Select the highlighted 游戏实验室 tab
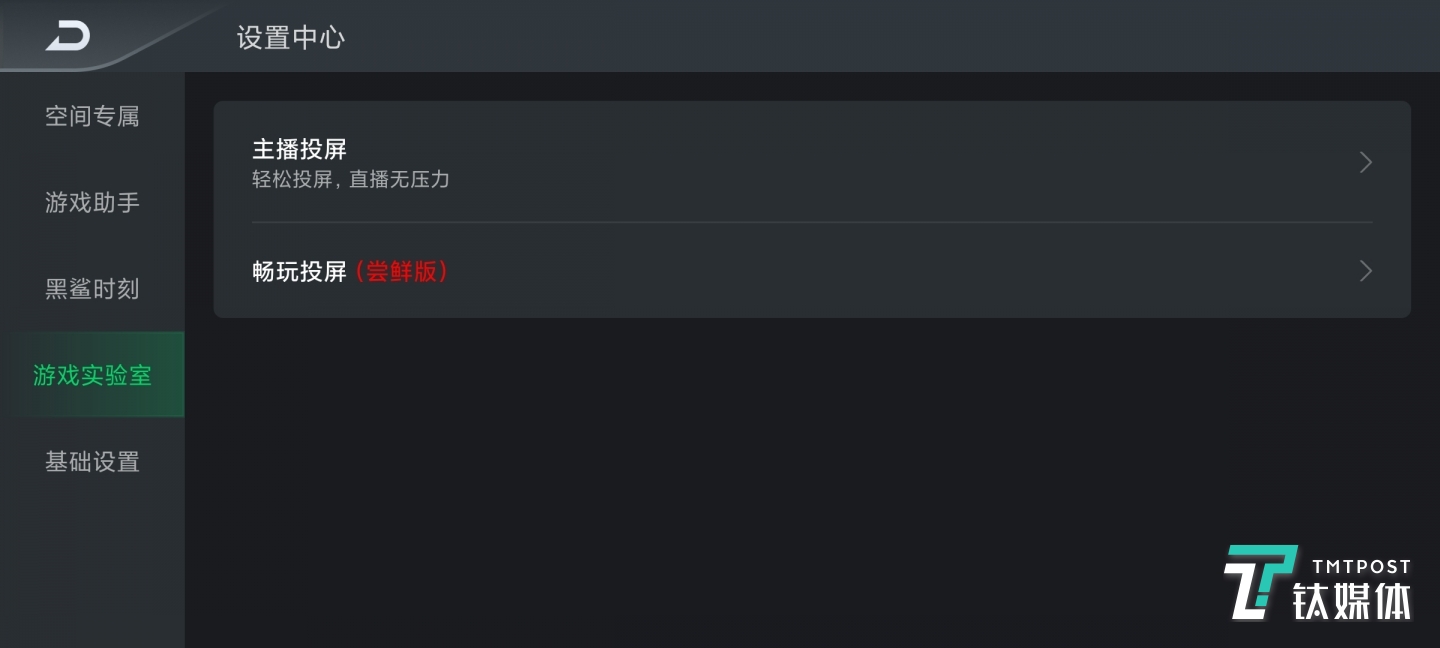Viewport: 1440px width, 648px height. 92,375
